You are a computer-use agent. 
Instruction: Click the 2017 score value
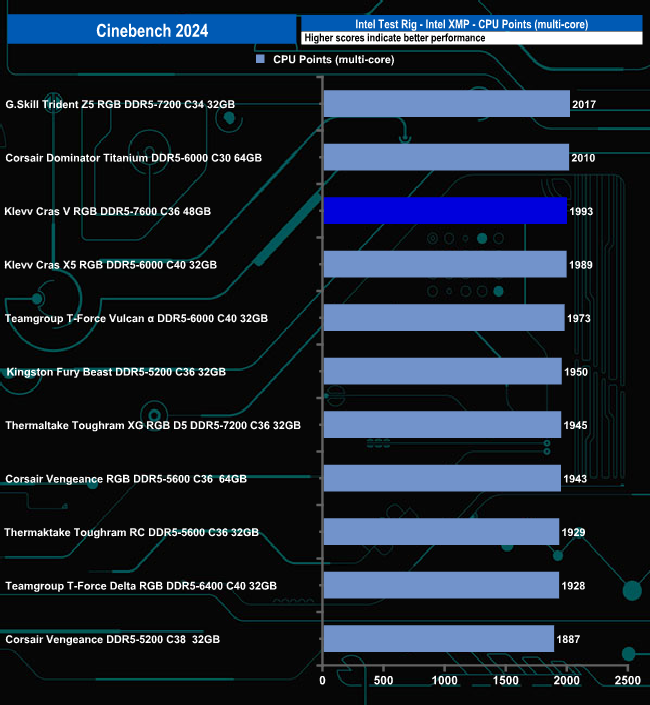584,104
